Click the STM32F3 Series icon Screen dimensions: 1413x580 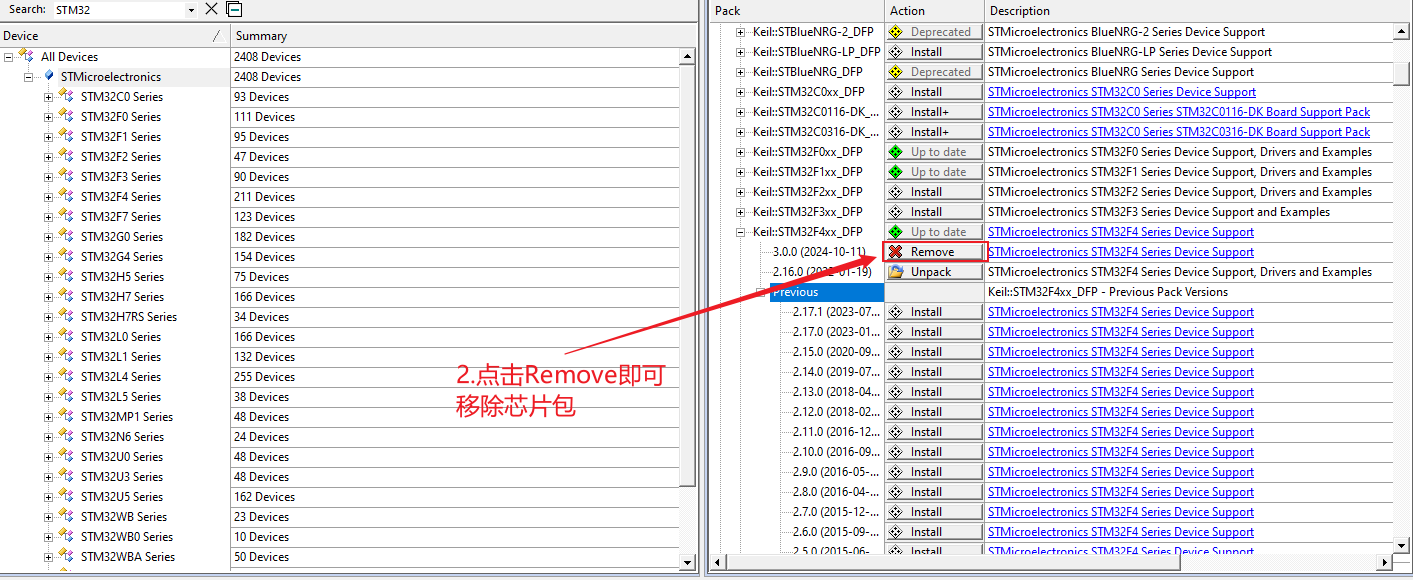(x=66, y=177)
